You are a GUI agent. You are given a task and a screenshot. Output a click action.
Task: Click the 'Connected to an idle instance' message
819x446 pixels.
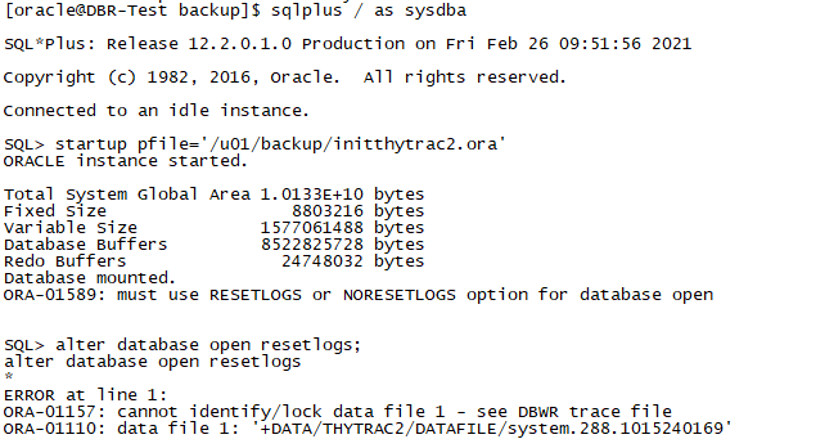156,111
